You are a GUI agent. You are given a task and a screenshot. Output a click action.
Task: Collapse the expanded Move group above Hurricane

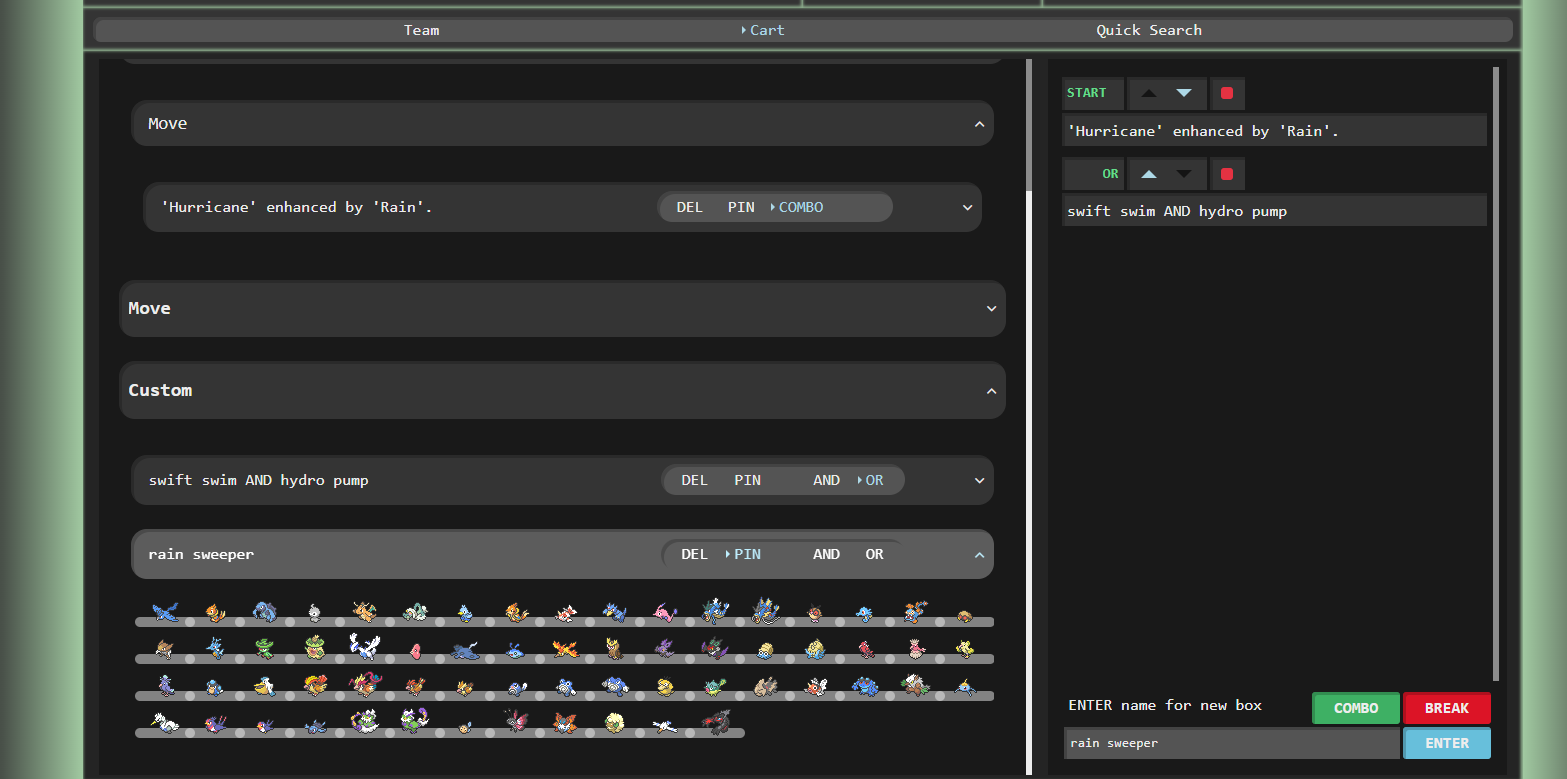pos(979,124)
